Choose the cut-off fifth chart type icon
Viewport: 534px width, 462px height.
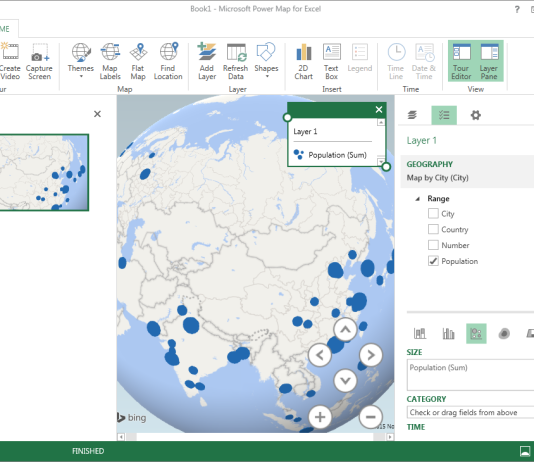[x=530, y=333]
